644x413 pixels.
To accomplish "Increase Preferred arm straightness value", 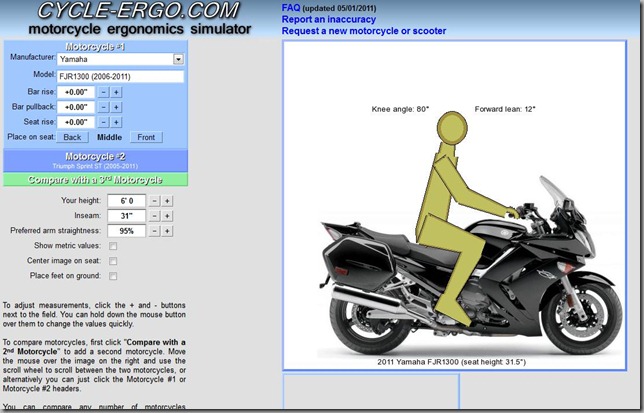I will pos(167,231).
